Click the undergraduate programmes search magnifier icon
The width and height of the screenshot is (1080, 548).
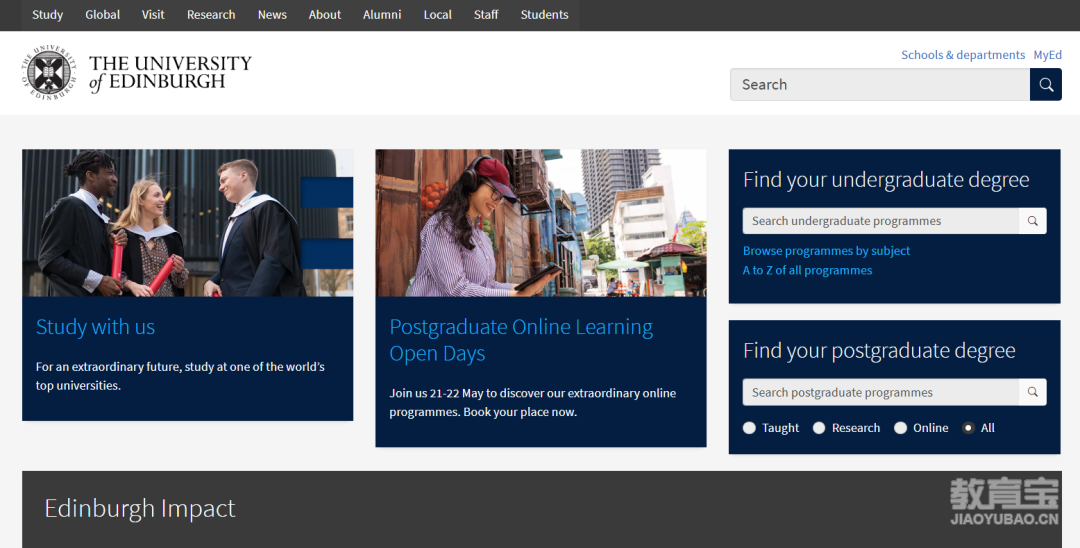pyautogui.click(x=1032, y=221)
